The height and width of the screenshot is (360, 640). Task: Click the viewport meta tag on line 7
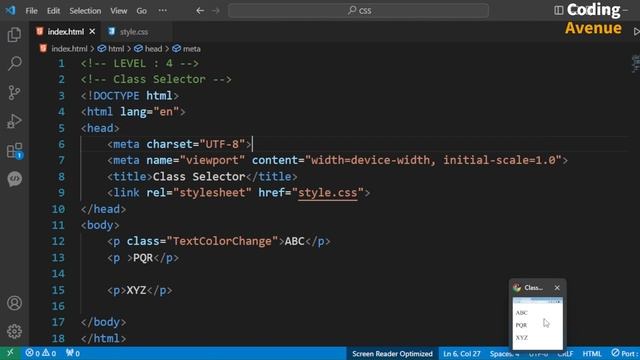[338, 160]
